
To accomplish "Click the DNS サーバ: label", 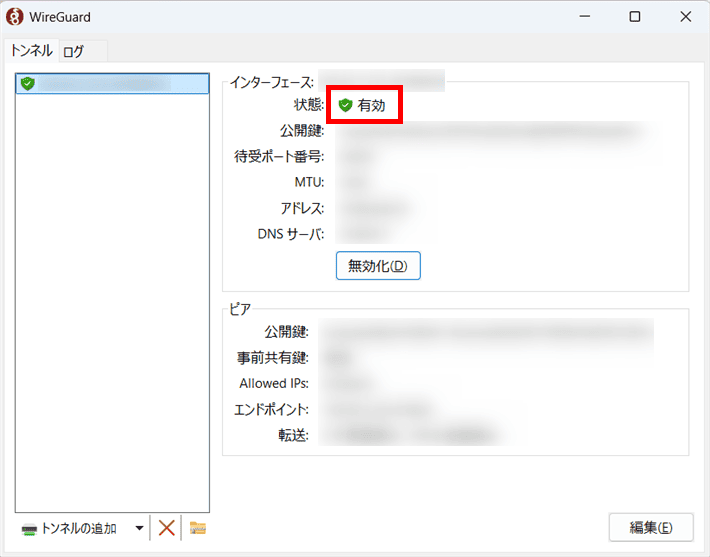I will [291, 234].
